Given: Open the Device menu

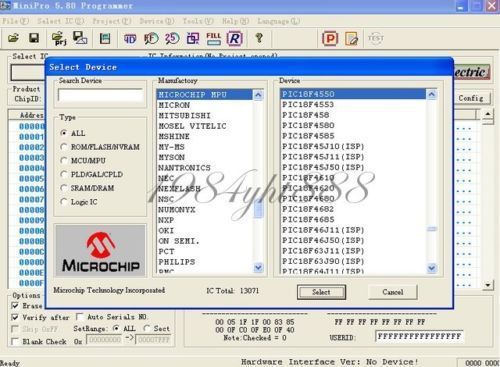Looking at the screenshot, I should pyautogui.click(x=157, y=21).
